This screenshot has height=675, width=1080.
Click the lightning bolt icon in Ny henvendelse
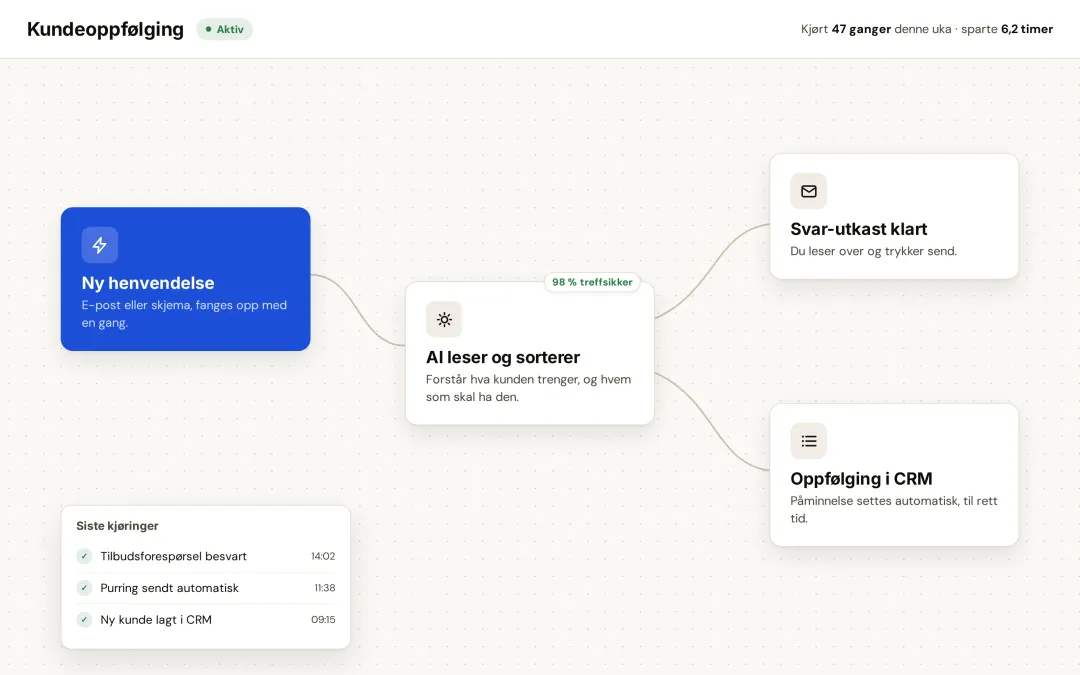click(100, 245)
